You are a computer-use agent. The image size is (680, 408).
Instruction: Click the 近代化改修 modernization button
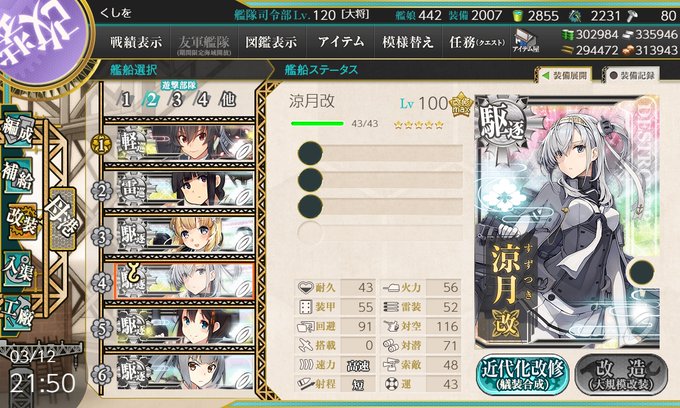click(523, 374)
